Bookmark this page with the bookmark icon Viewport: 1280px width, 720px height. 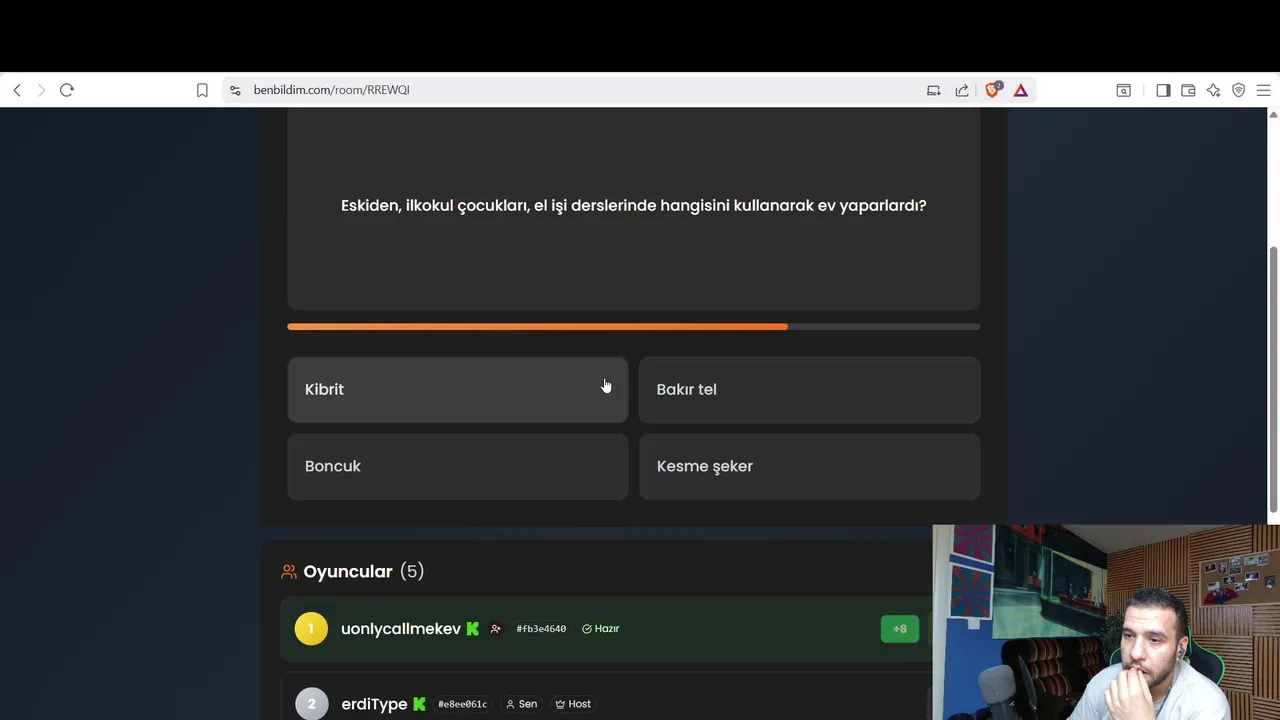[x=202, y=90]
